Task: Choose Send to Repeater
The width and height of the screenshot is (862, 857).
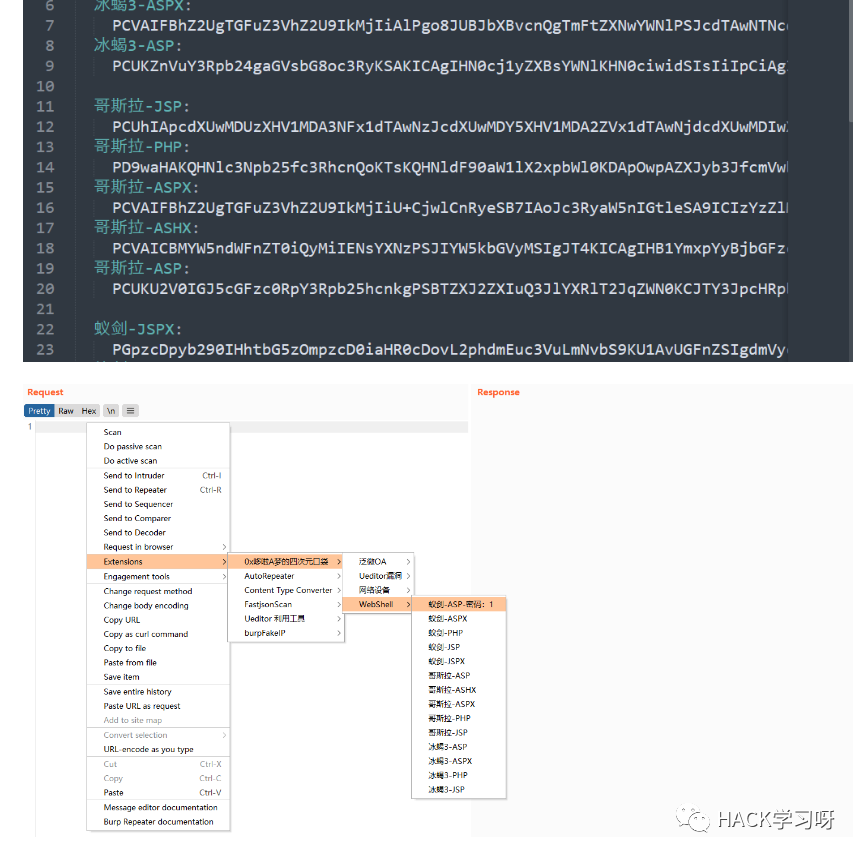Action: coord(158,490)
